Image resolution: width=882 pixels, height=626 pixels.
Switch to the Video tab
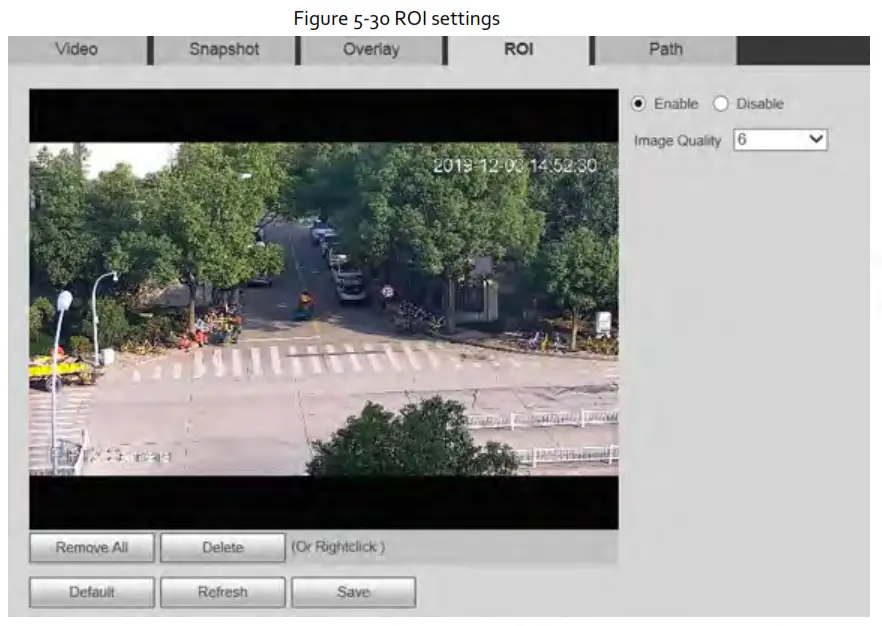pyautogui.click(x=78, y=48)
